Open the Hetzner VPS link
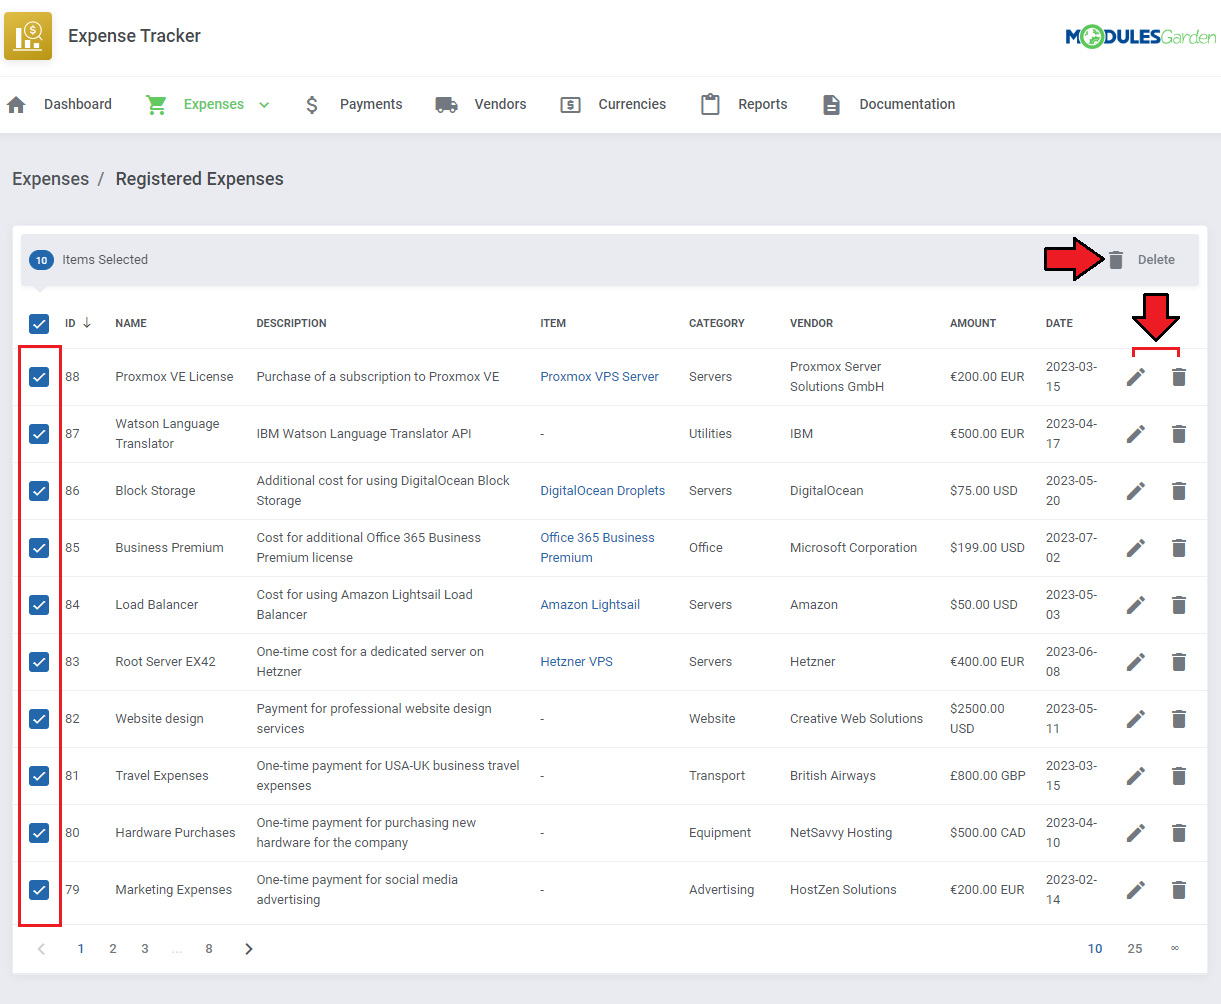The width and height of the screenshot is (1221, 1004). pos(576,662)
